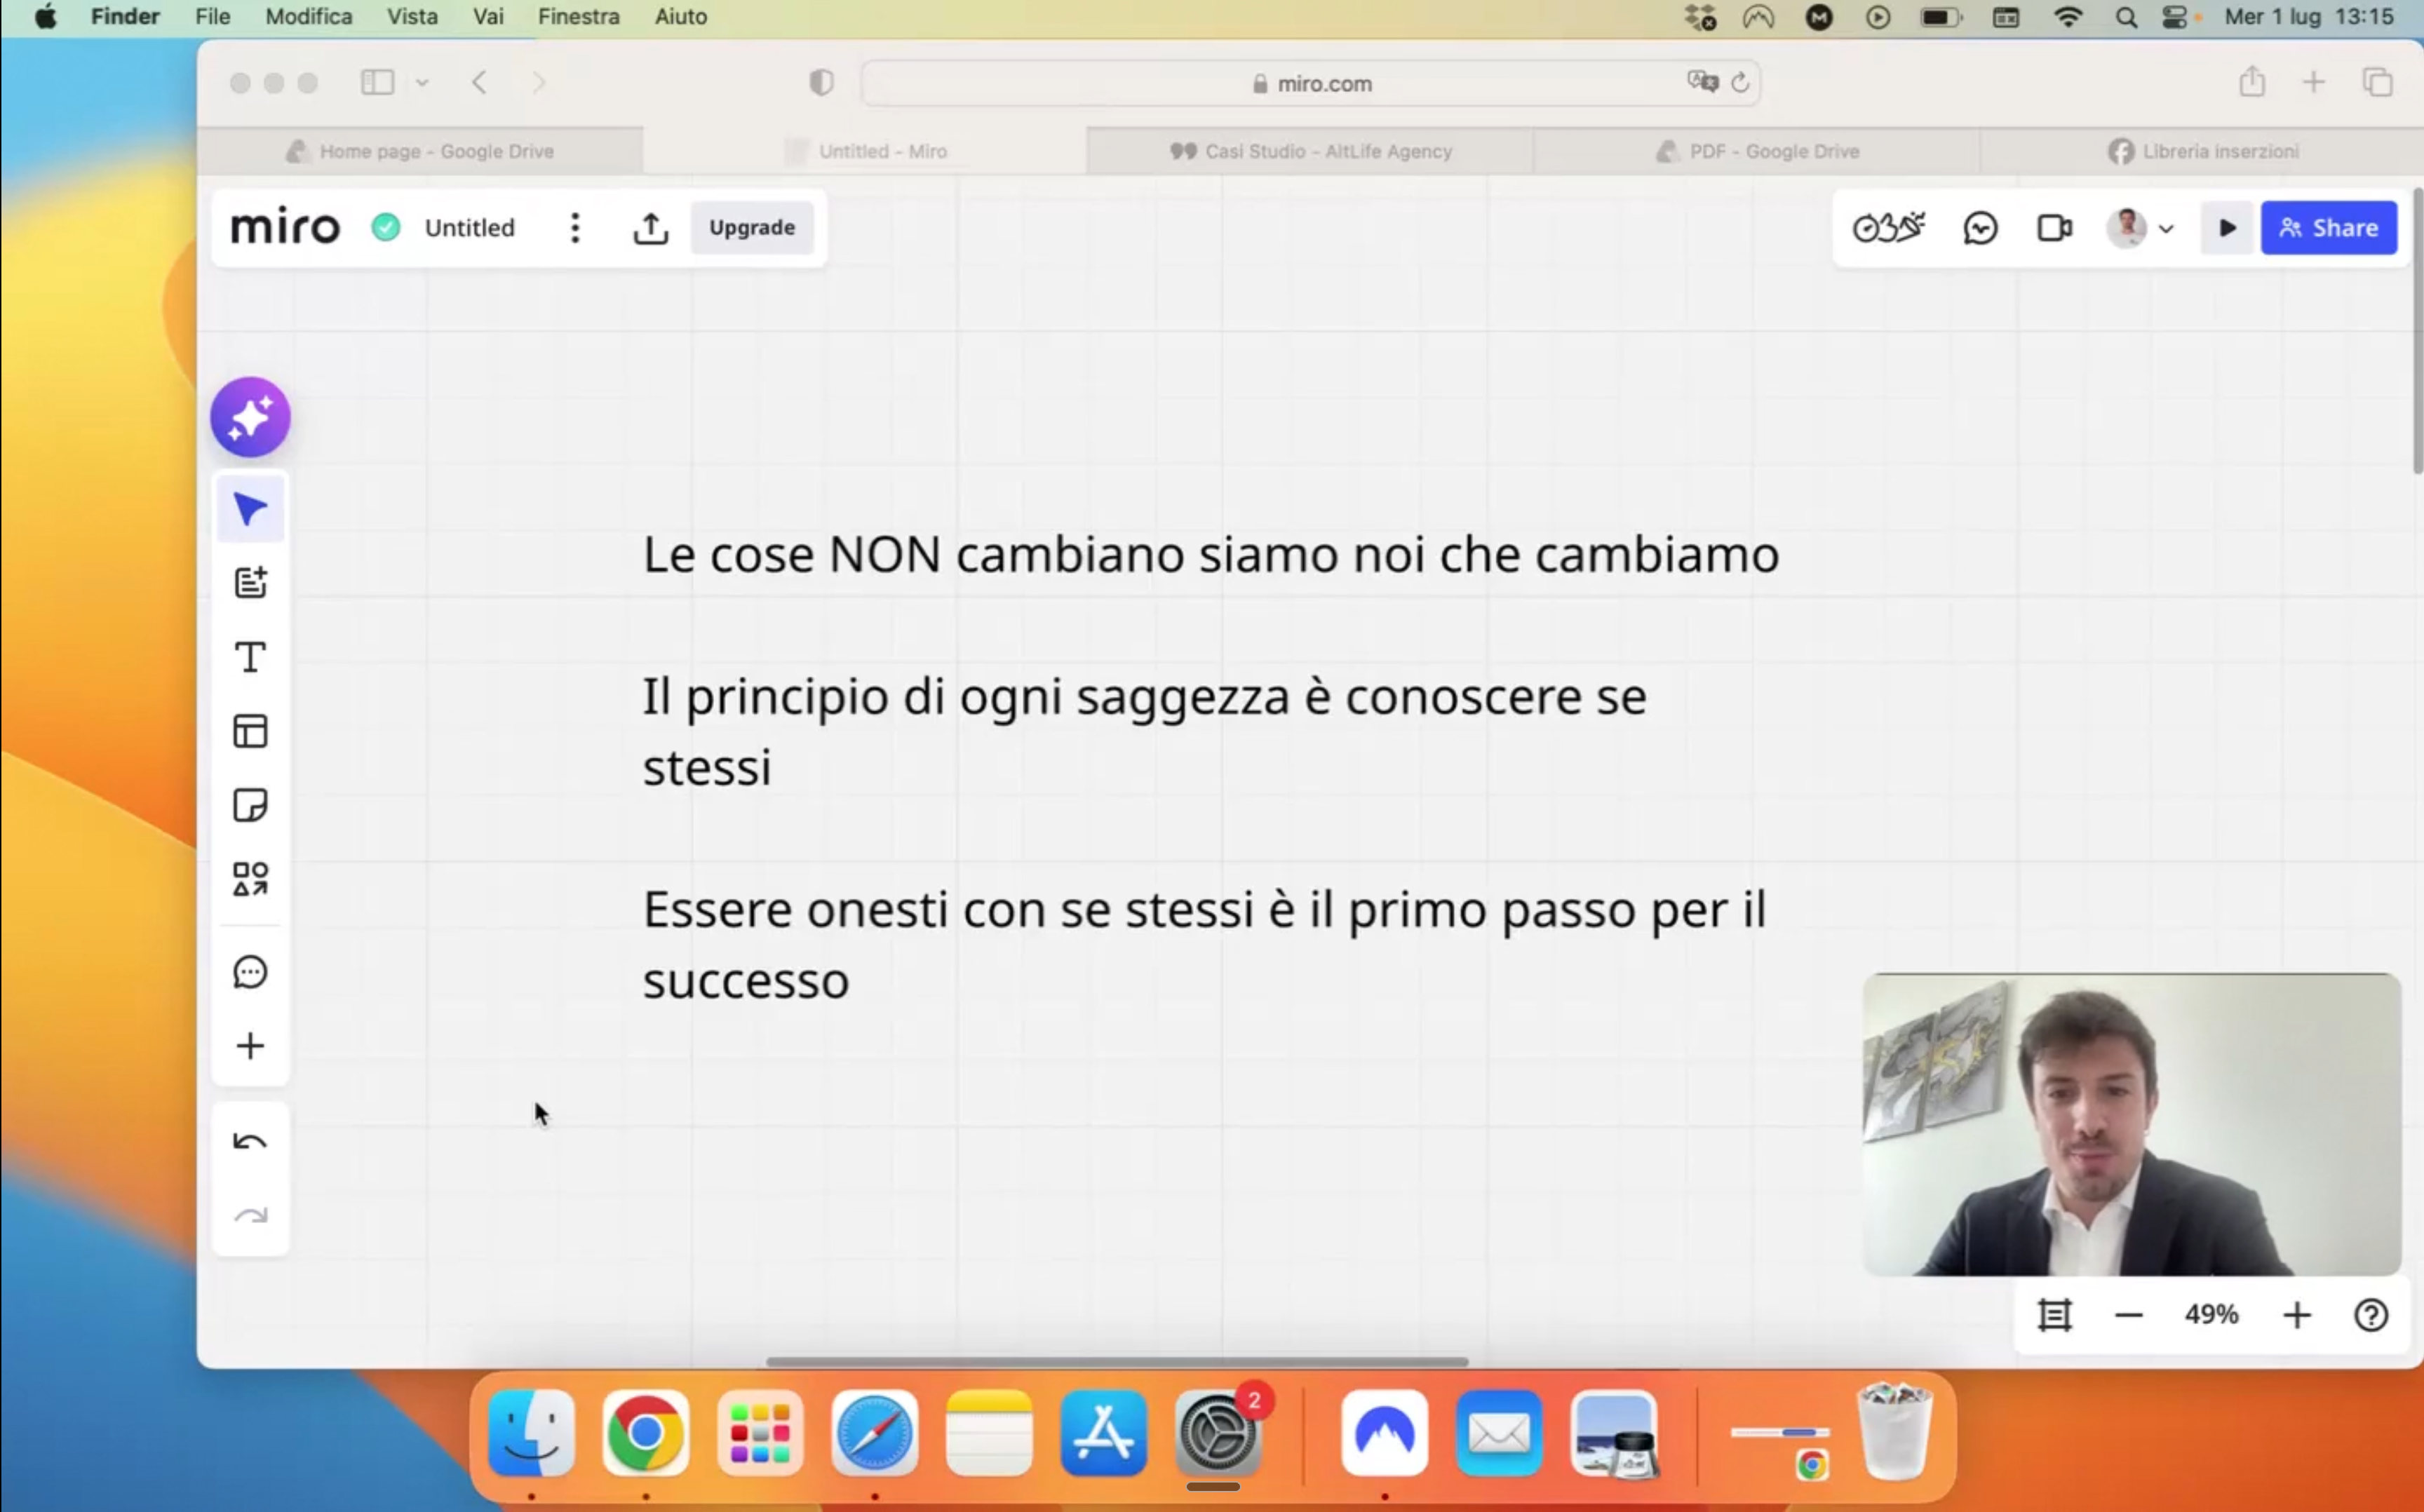The height and width of the screenshot is (1512, 2424).
Task: Open the help question mark
Action: (2371, 1315)
